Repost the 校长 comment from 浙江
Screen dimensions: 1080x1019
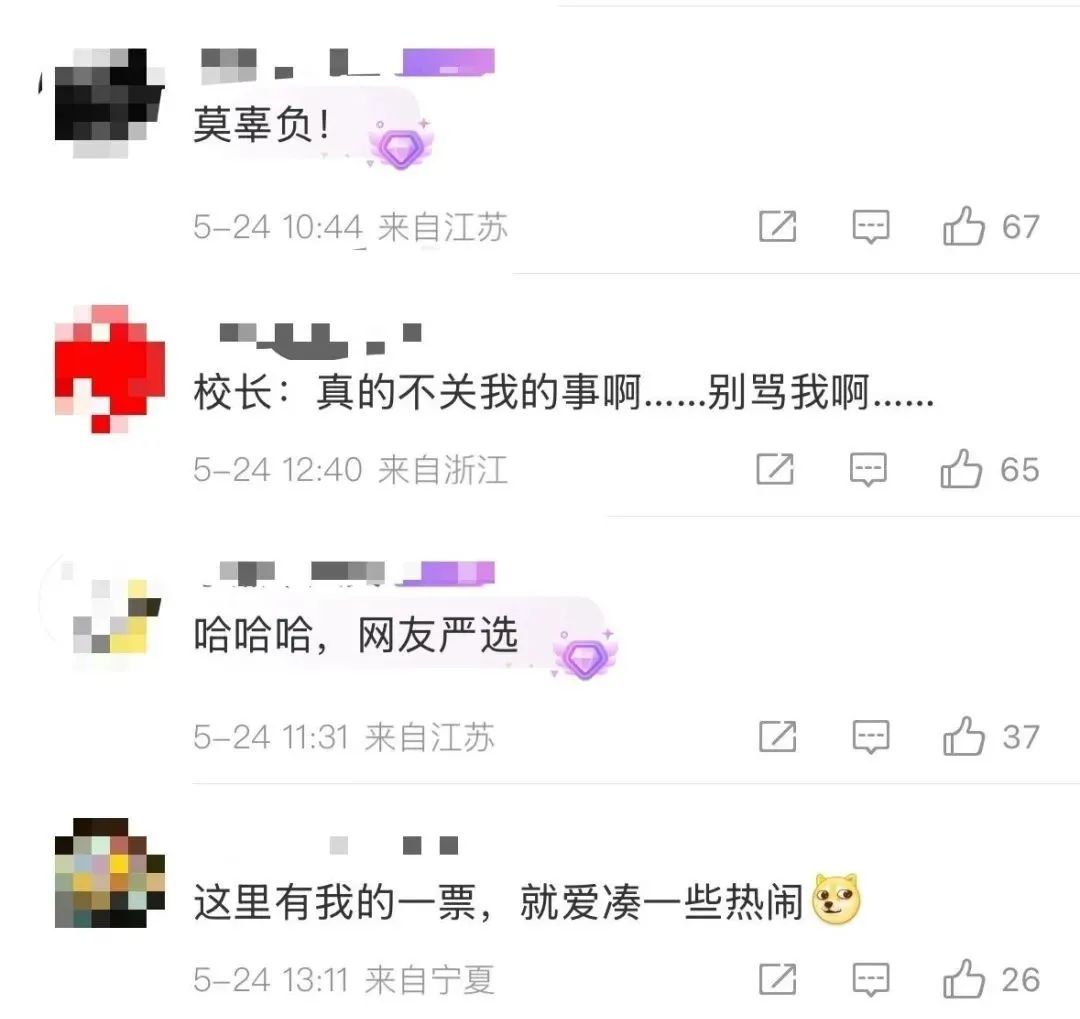coord(775,469)
